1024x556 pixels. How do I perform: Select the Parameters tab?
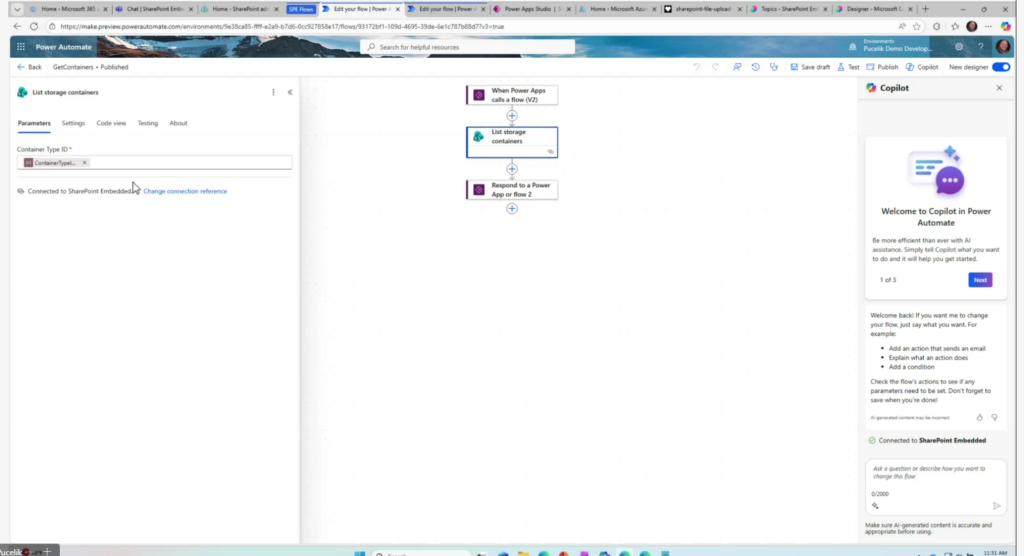[x=34, y=123]
